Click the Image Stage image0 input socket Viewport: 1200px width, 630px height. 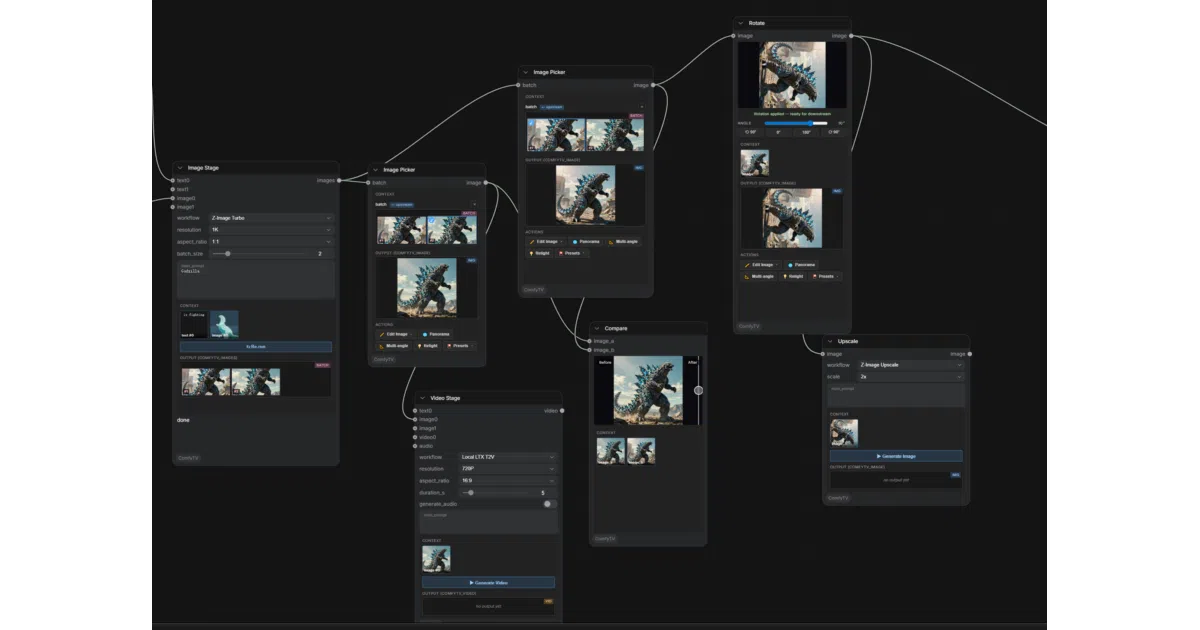173,198
